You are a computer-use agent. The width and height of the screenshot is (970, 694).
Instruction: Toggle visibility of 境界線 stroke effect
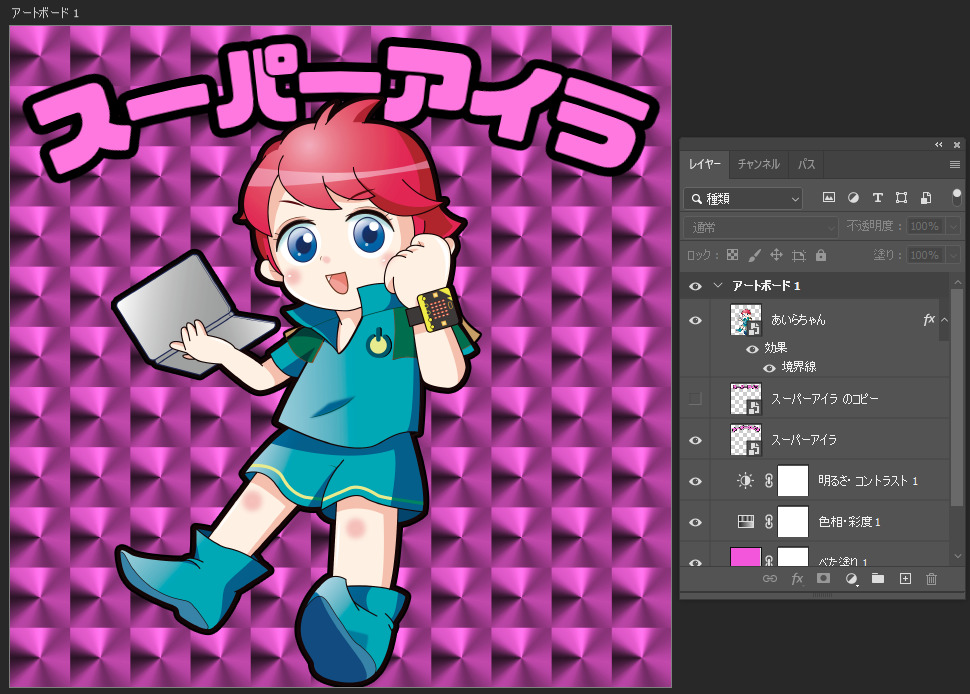click(x=769, y=368)
